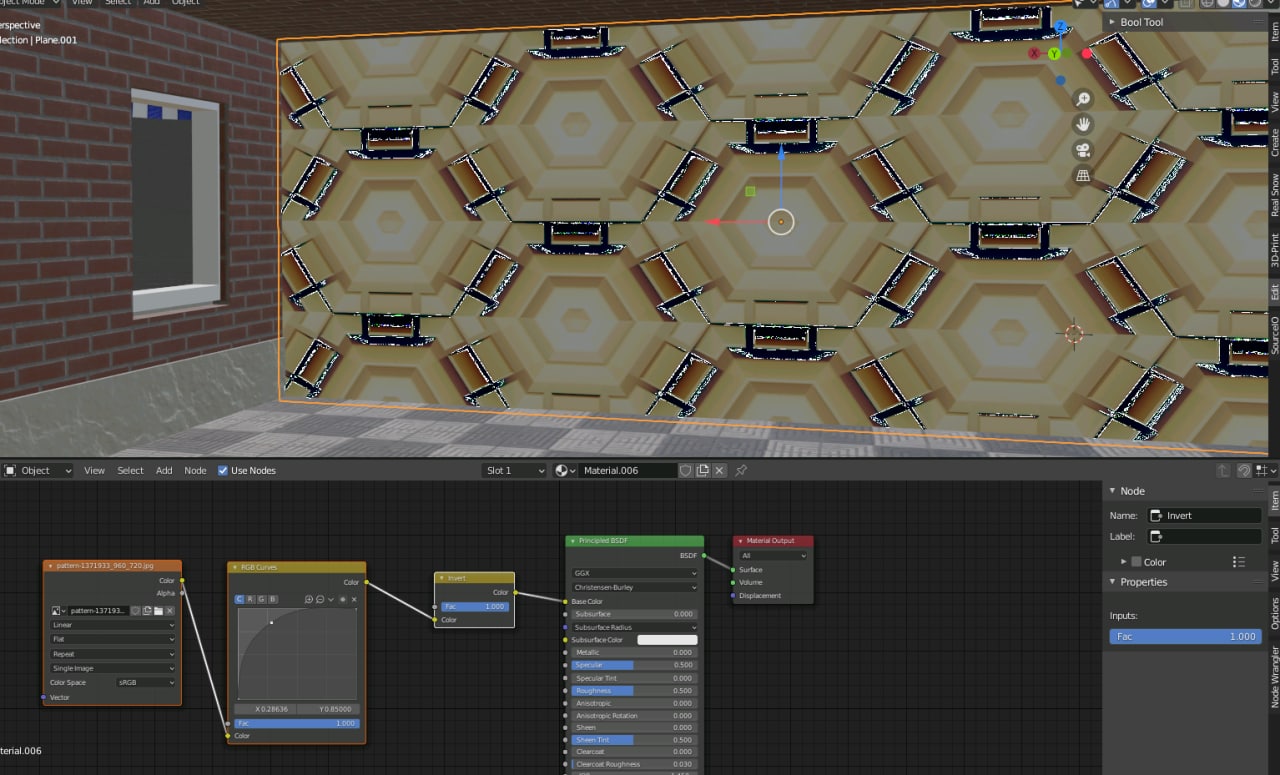1280x775 pixels.
Task: Open the node editor Select menu
Action: tap(130, 470)
